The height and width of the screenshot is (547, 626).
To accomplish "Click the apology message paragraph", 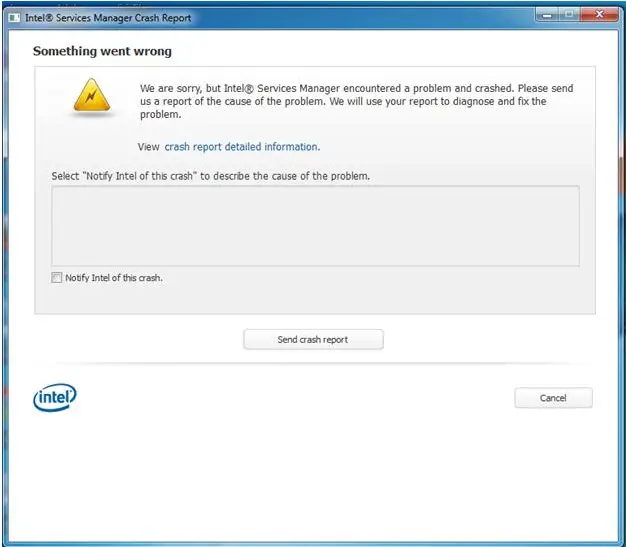I will point(357,101).
